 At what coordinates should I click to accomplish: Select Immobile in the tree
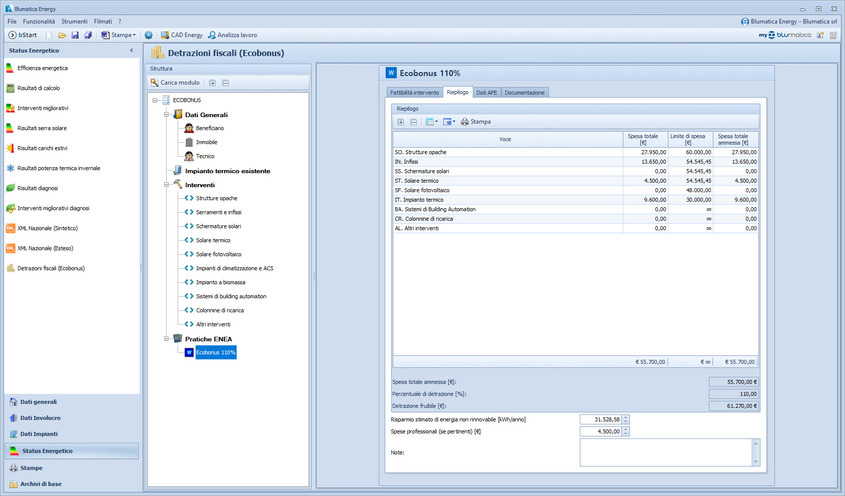[206, 142]
